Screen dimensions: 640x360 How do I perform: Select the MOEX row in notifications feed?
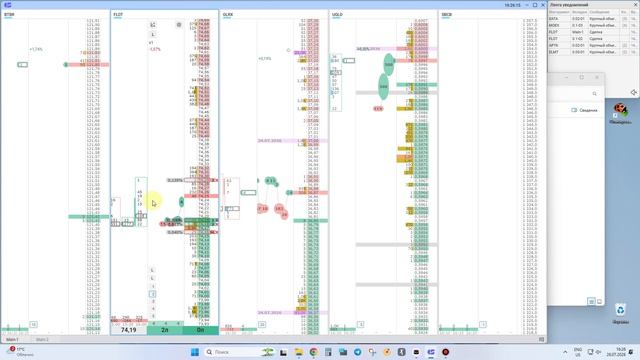pyautogui.click(x=593, y=25)
